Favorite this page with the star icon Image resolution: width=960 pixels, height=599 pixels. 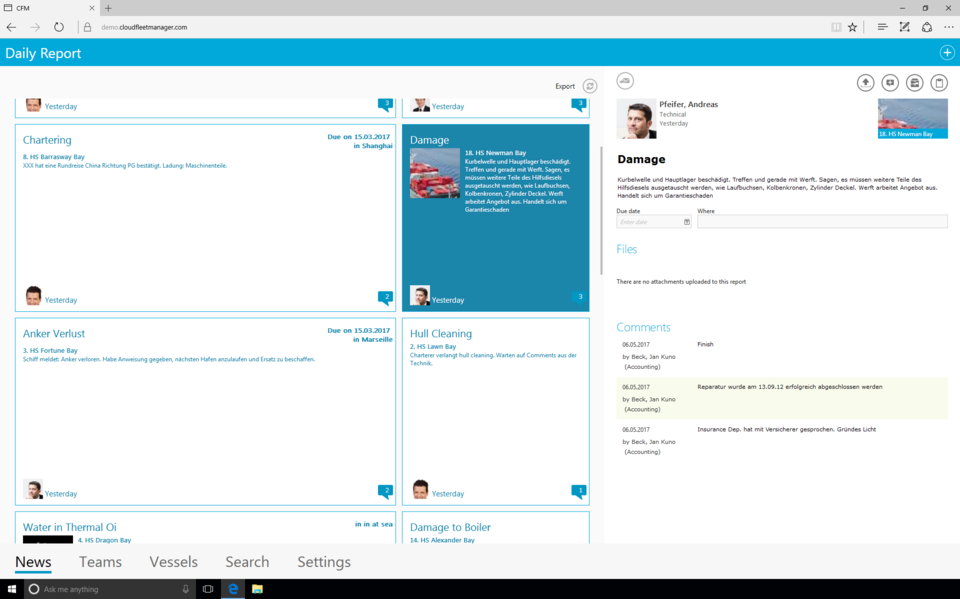point(852,27)
